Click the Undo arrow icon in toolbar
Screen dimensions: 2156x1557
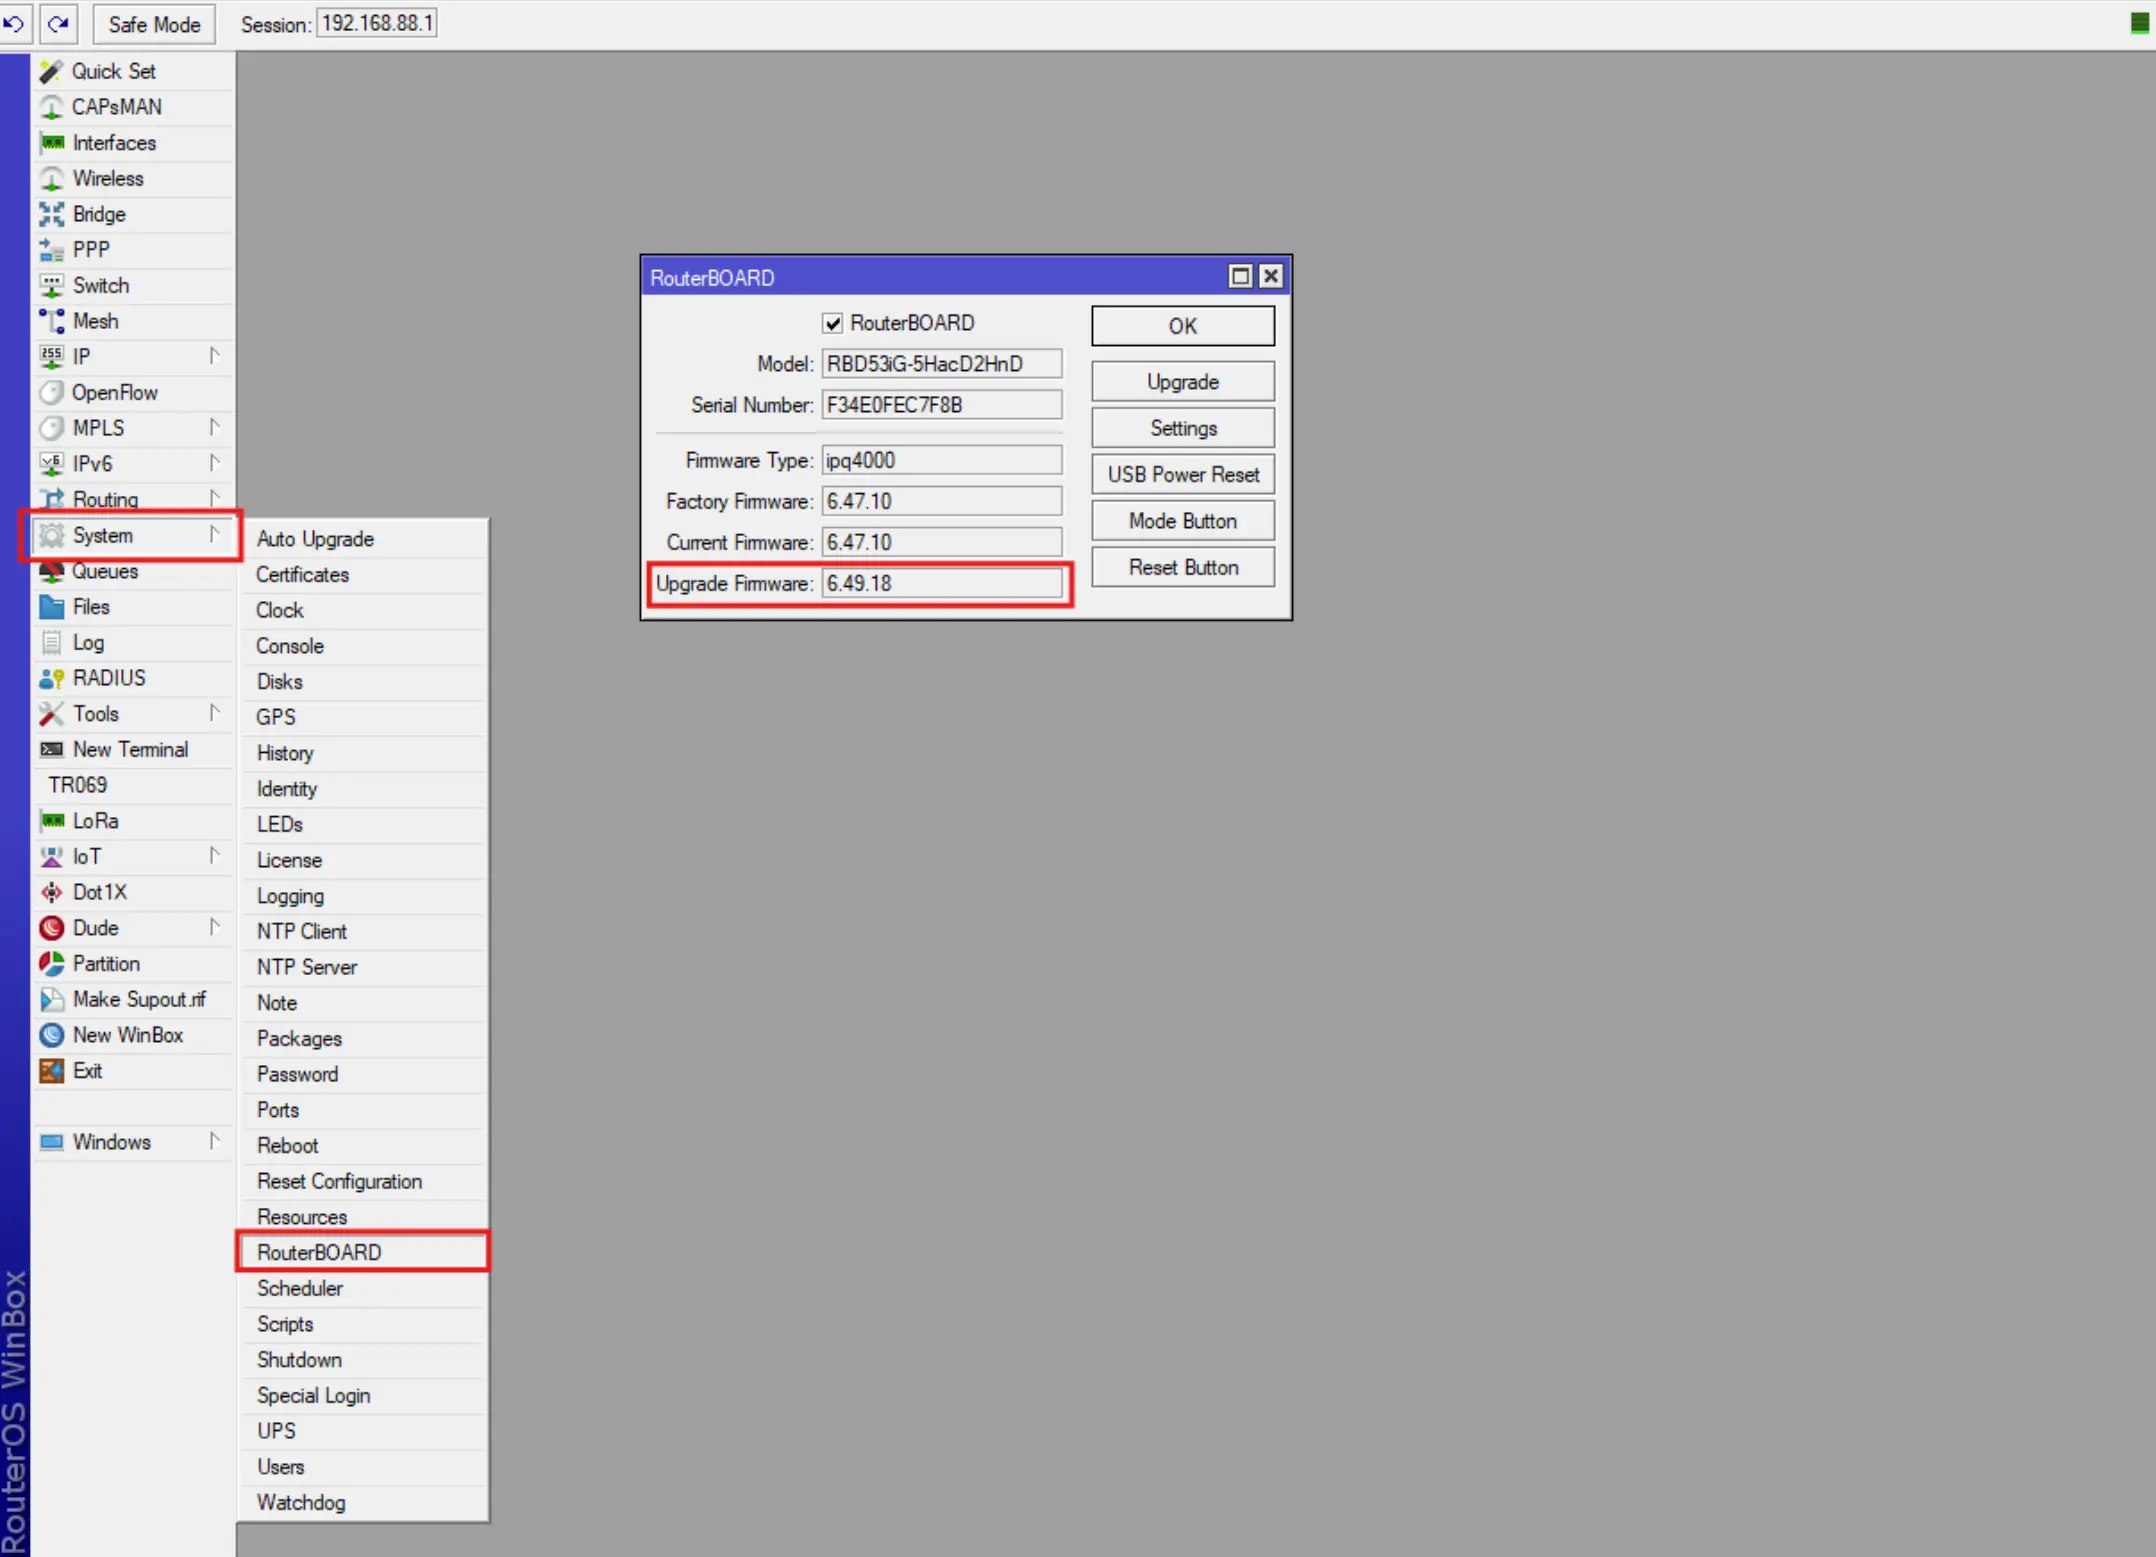14,23
